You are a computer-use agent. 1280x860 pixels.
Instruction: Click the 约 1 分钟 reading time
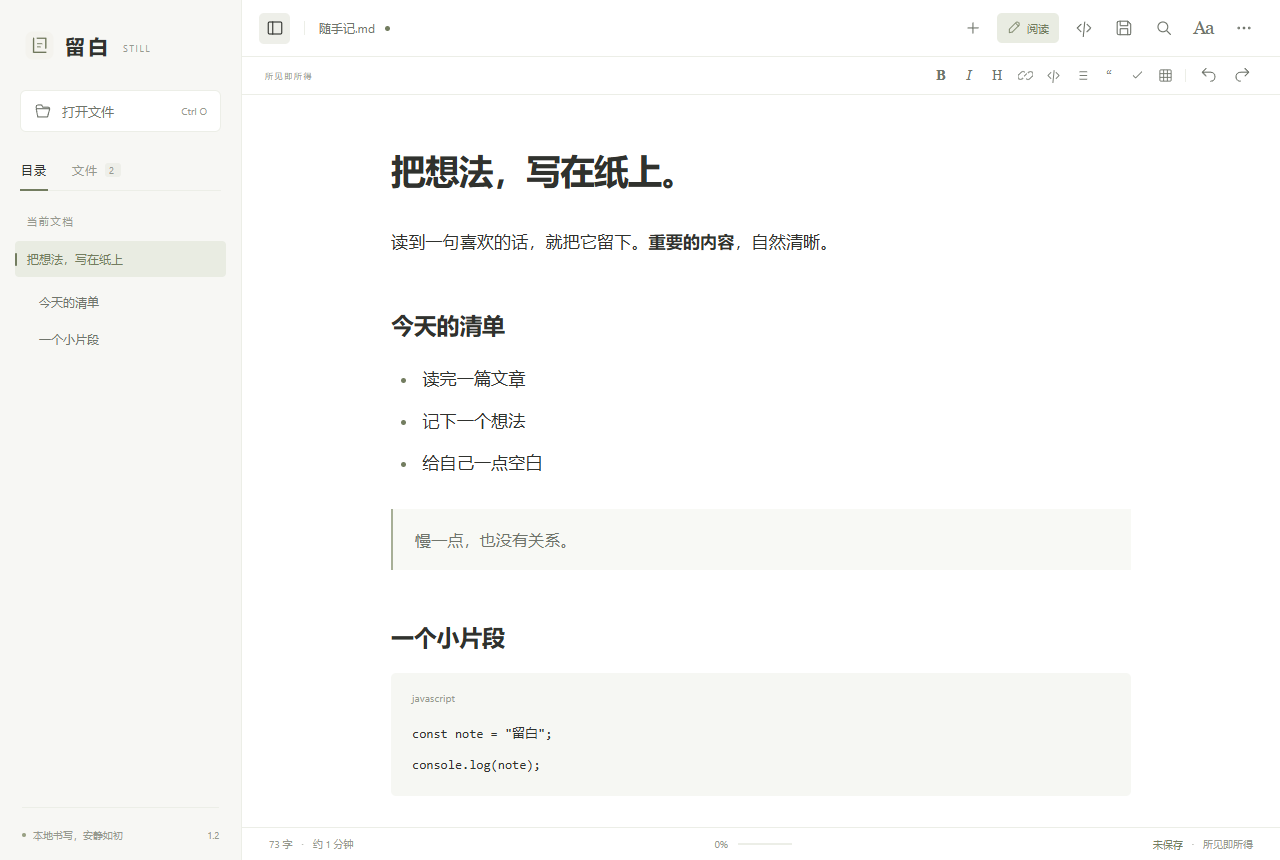(333, 845)
